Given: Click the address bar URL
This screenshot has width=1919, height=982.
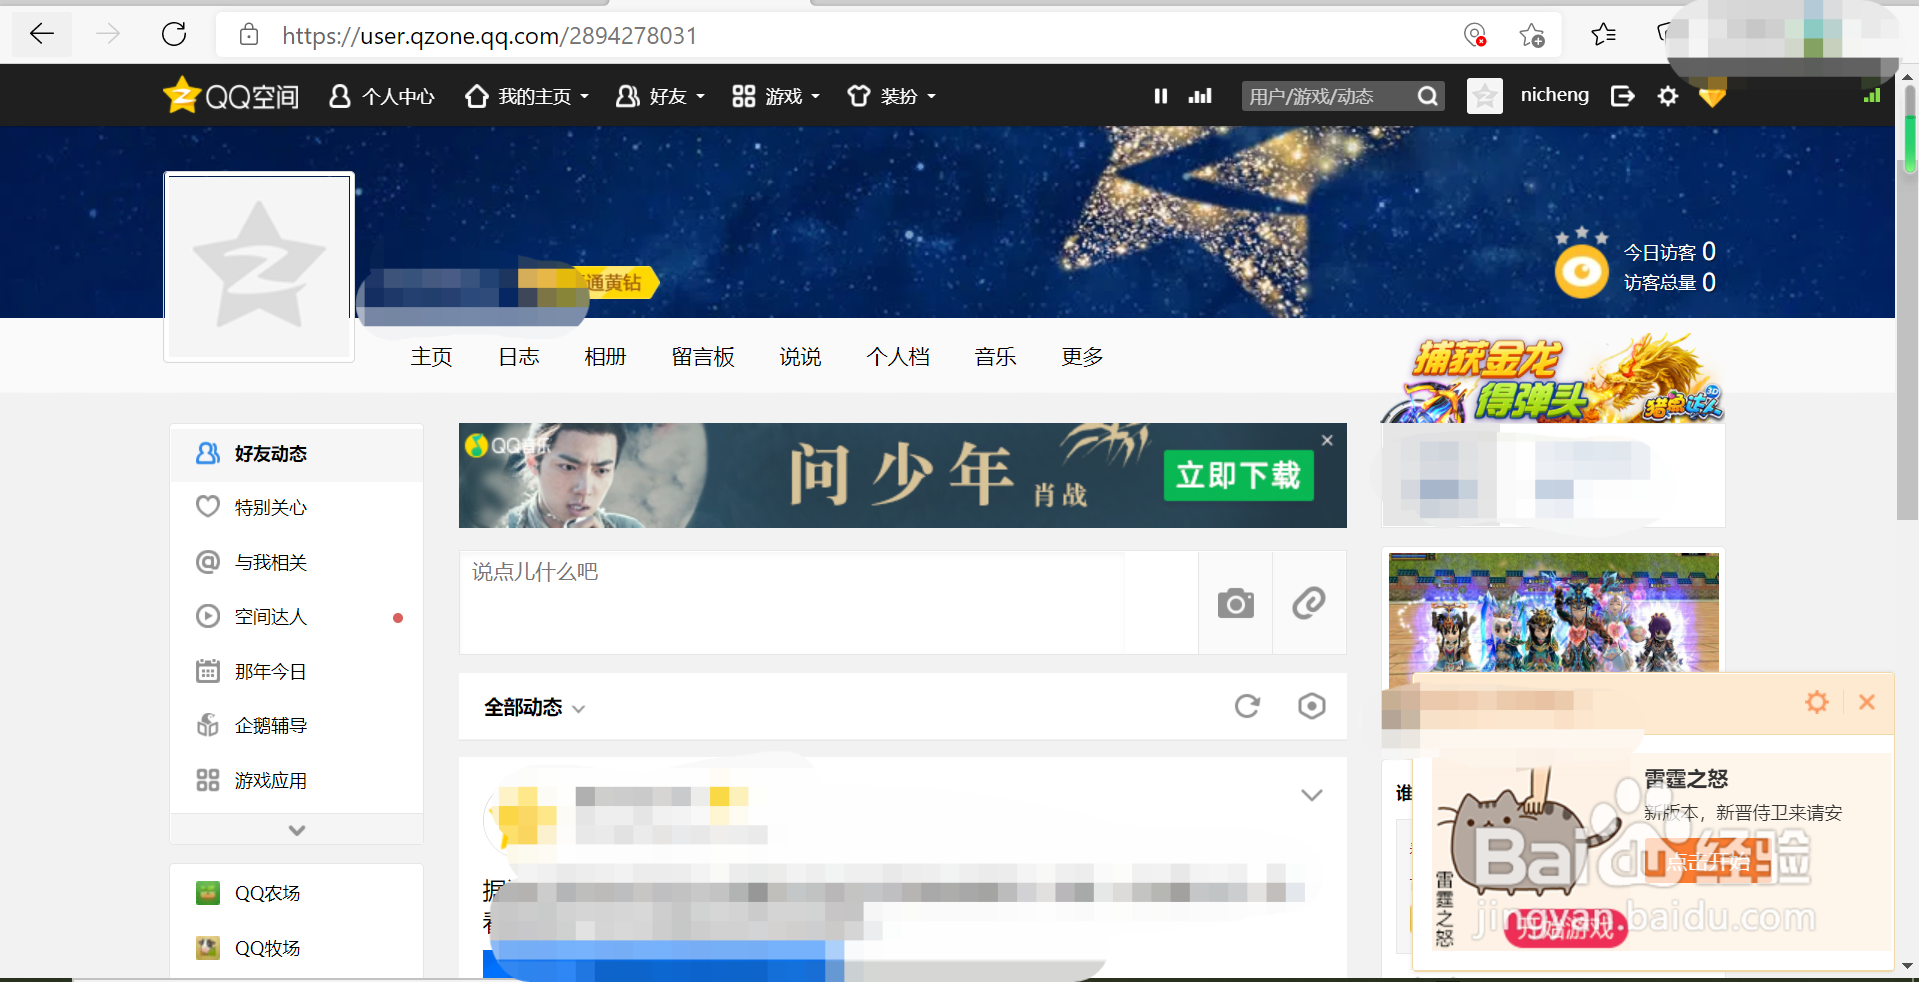Looking at the screenshot, I should click(x=489, y=36).
